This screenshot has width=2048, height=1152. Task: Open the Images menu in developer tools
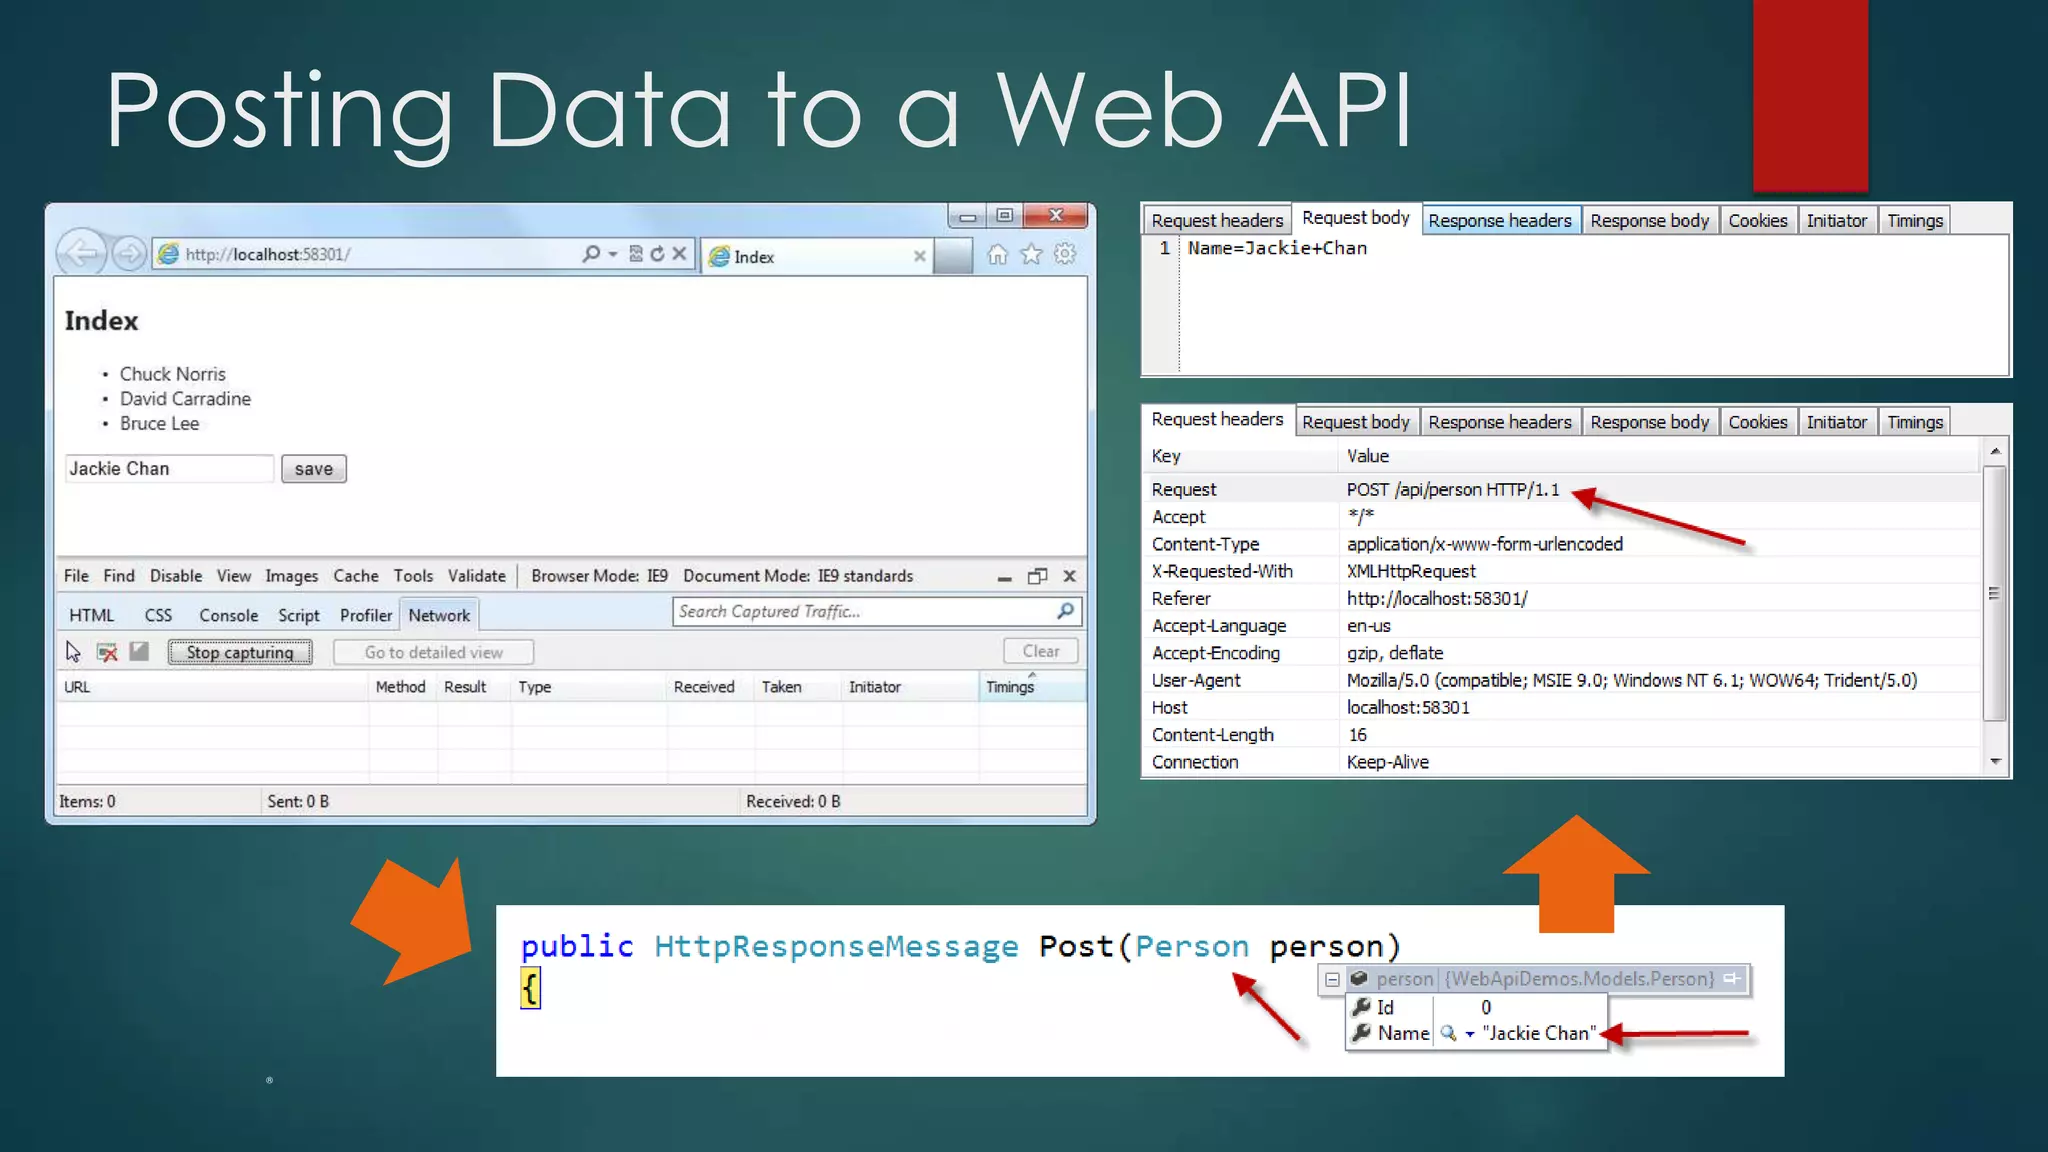point(291,576)
